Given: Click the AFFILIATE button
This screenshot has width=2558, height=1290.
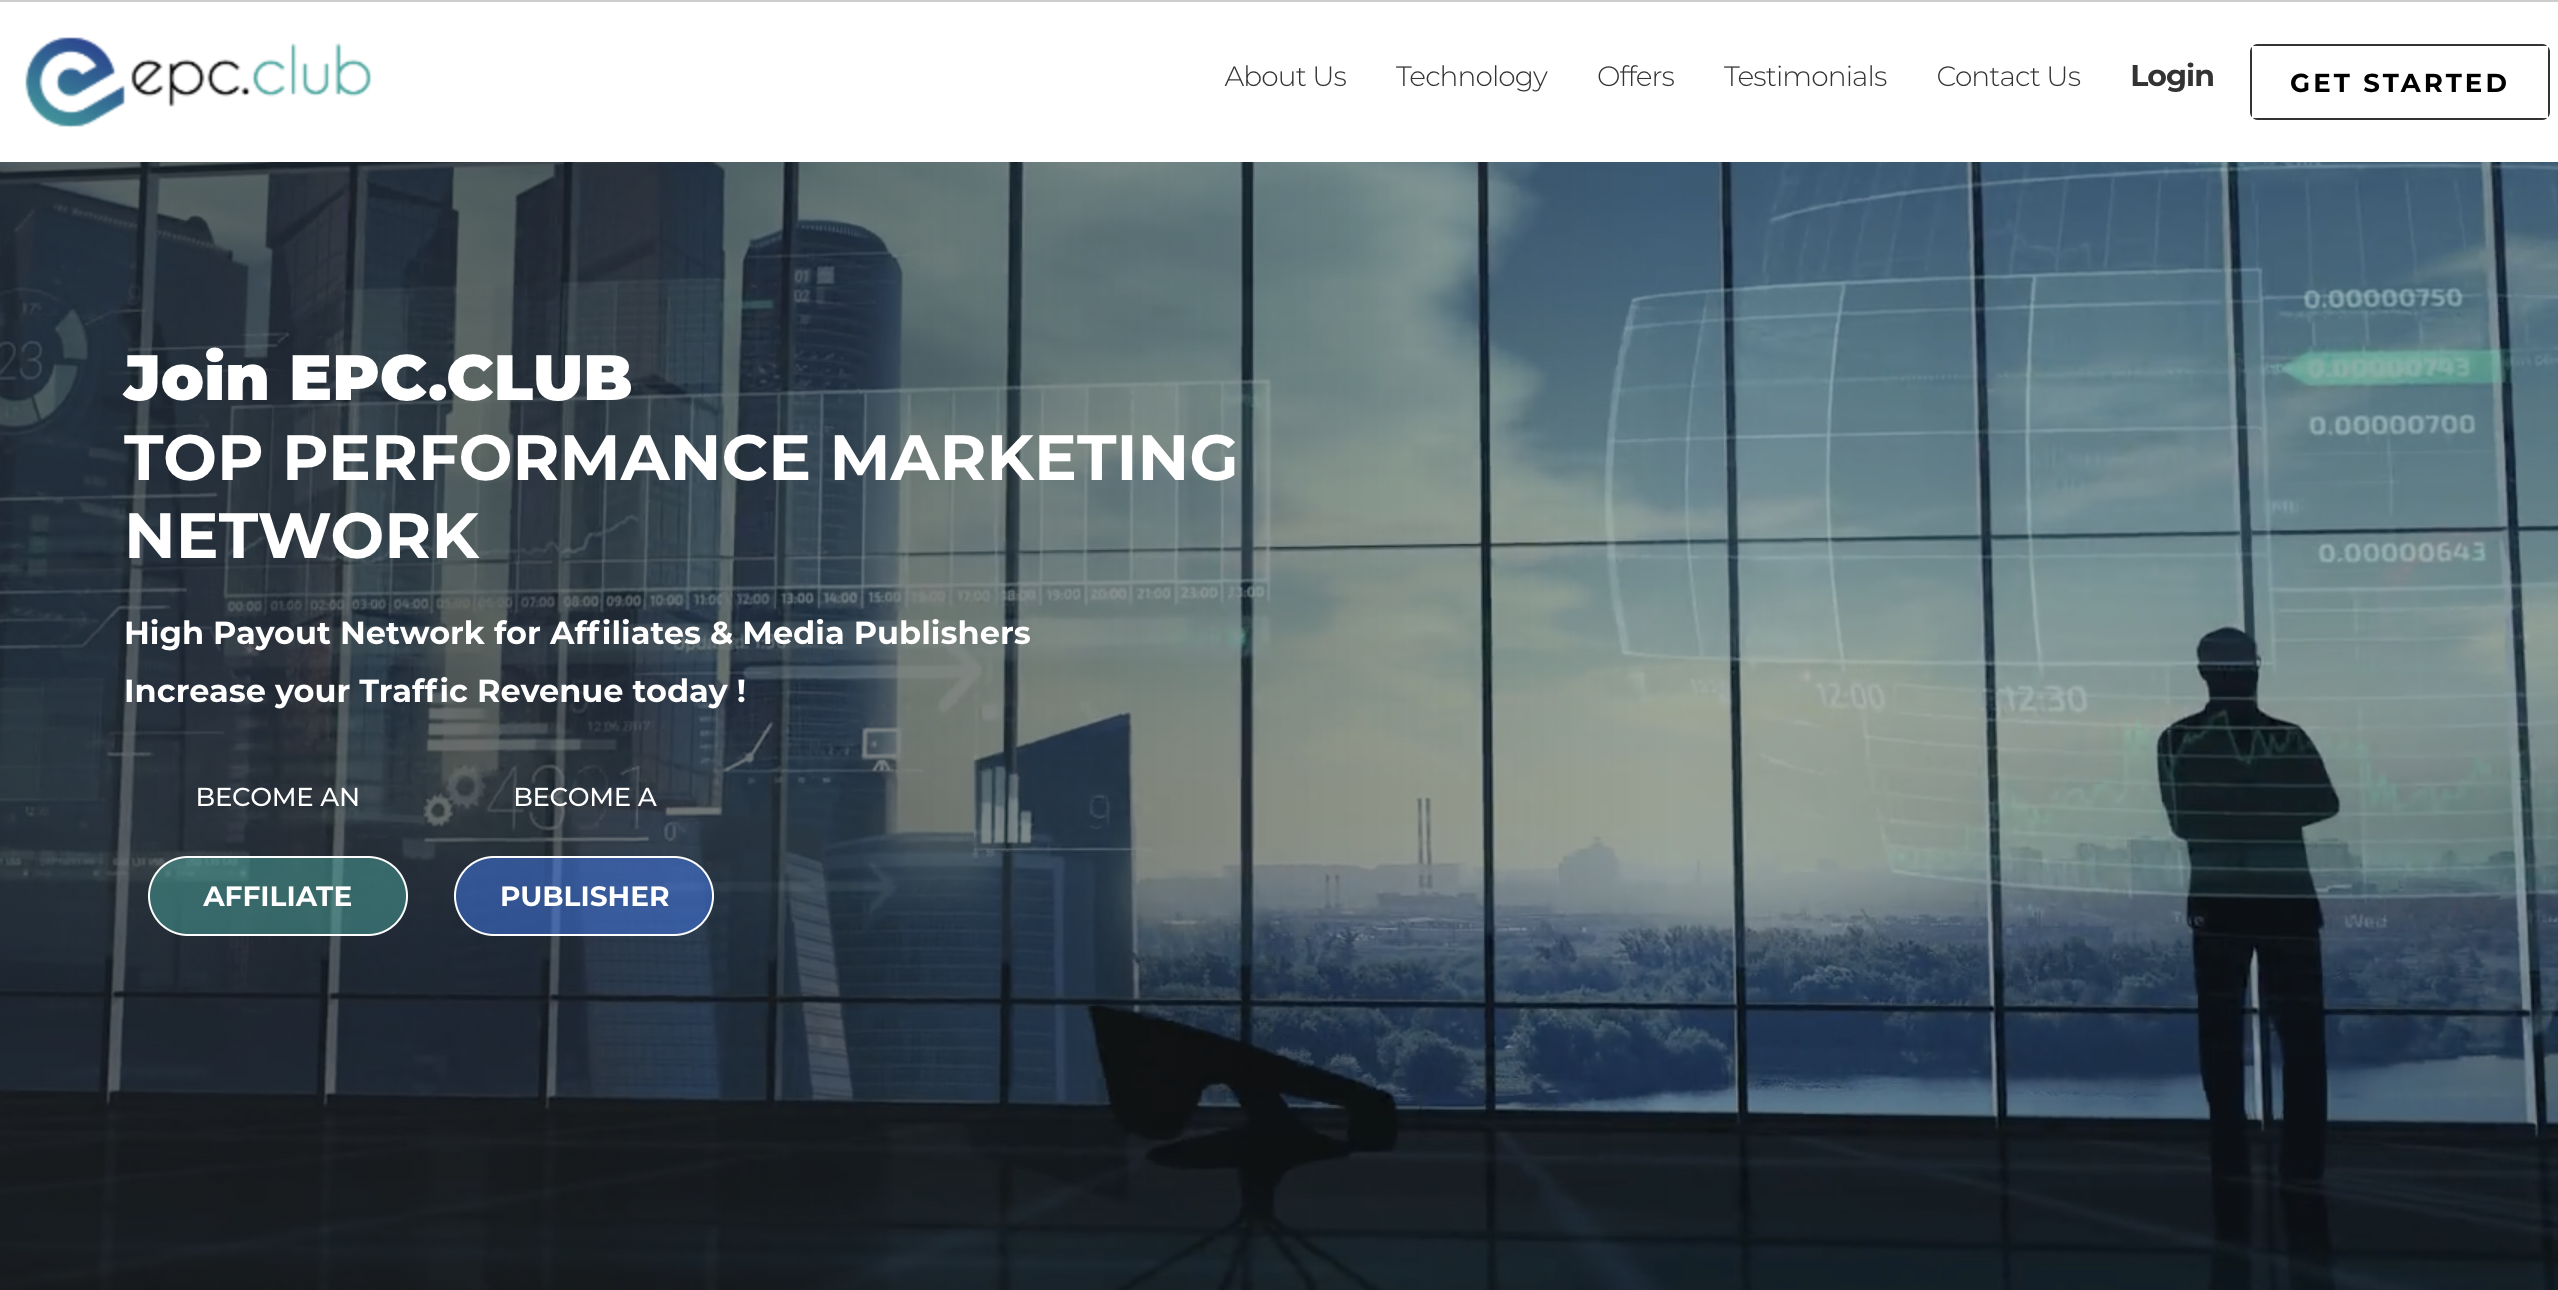Looking at the screenshot, I should [x=278, y=896].
